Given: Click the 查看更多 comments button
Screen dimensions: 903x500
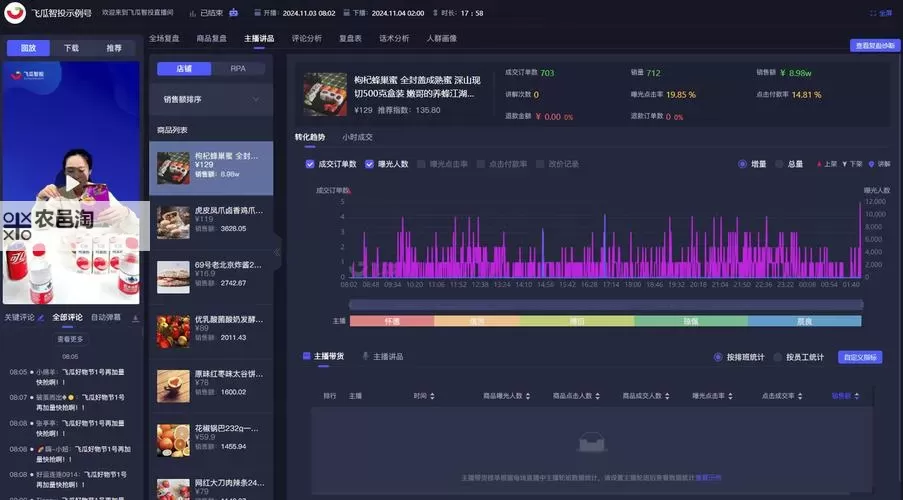Looking at the screenshot, I should (x=70, y=339).
